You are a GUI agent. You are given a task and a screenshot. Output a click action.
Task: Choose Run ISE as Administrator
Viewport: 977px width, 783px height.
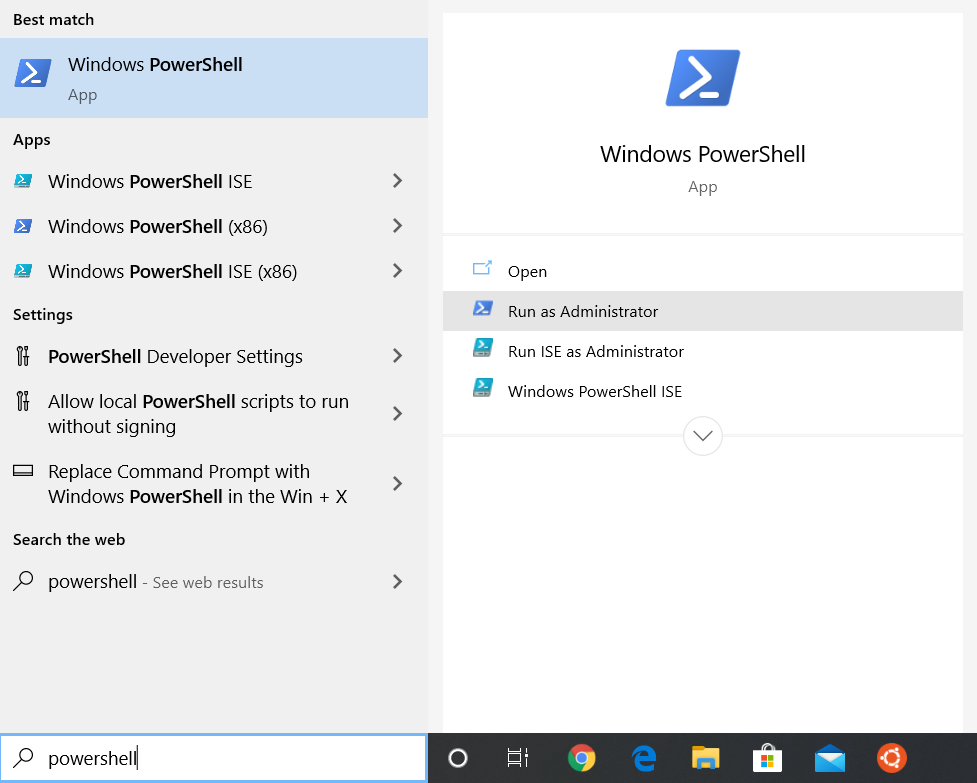595,351
